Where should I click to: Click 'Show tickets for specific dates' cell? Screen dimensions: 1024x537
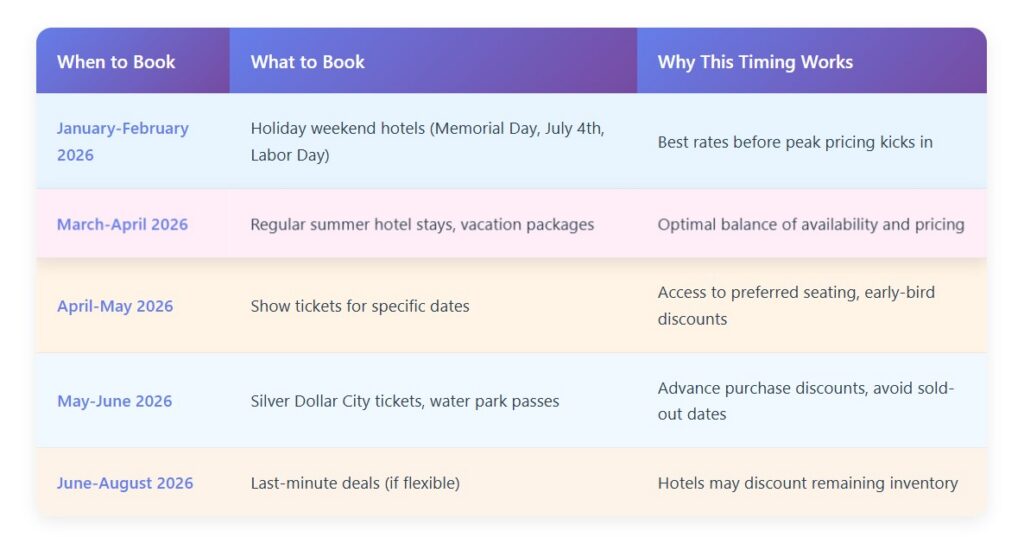[x=360, y=306]
